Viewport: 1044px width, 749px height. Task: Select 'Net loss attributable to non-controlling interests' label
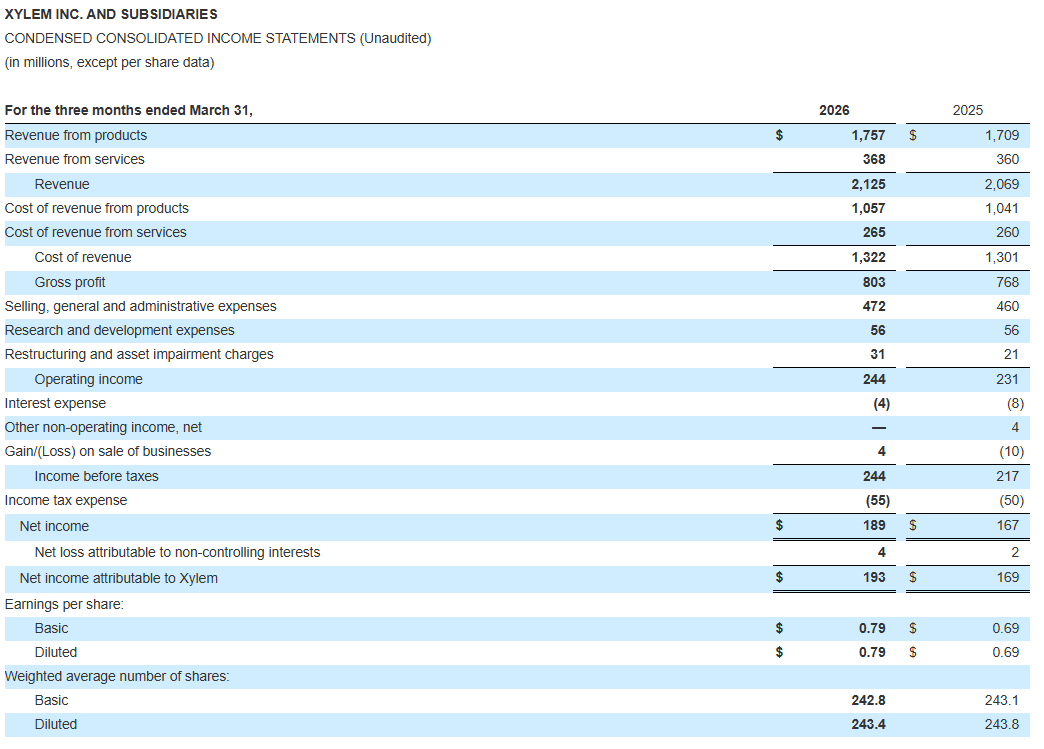(177, 553)
